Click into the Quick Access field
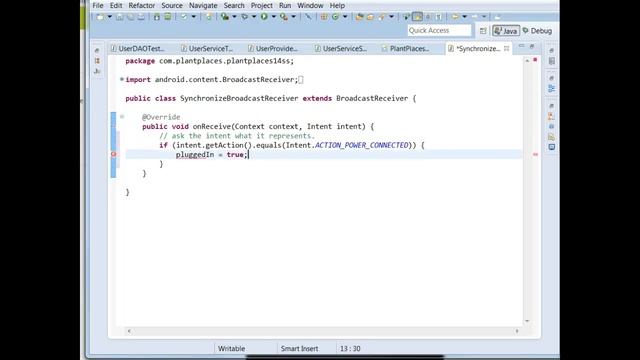The image size is (640, 360). point(439,30)
